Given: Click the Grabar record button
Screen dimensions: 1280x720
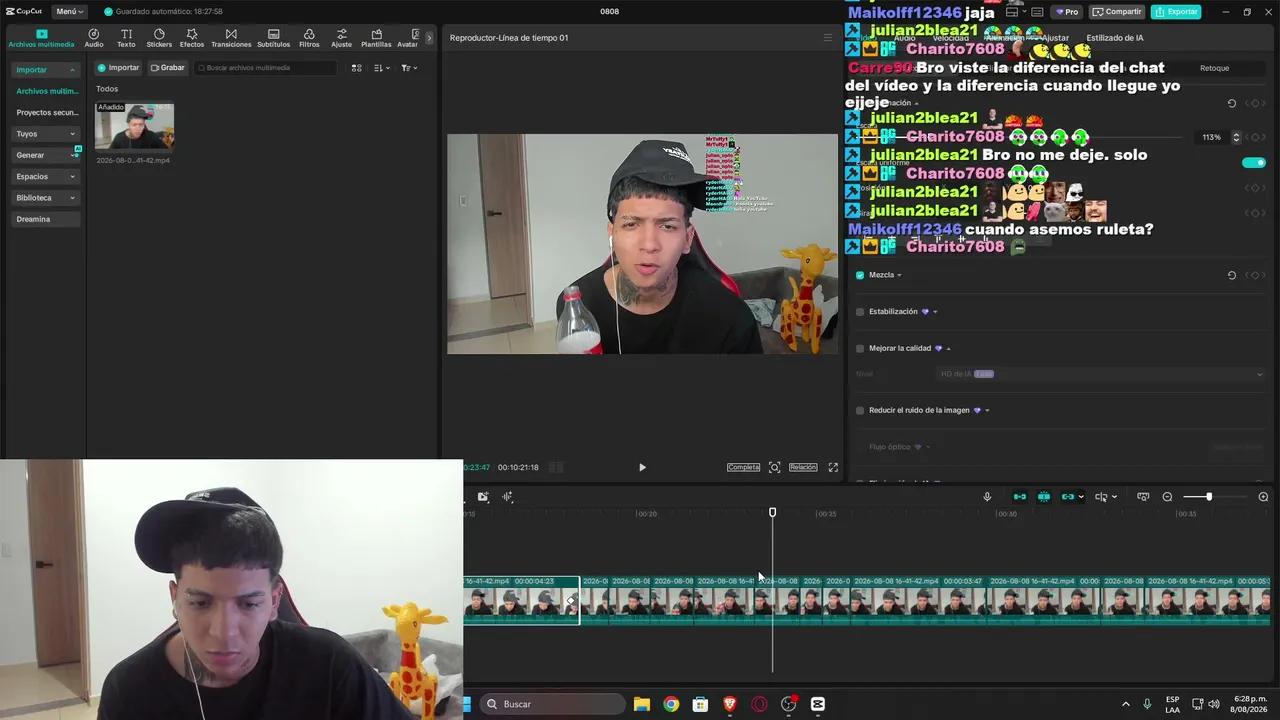Looking at the screenshot, I should pyautogui.click(x=168, y=68).
